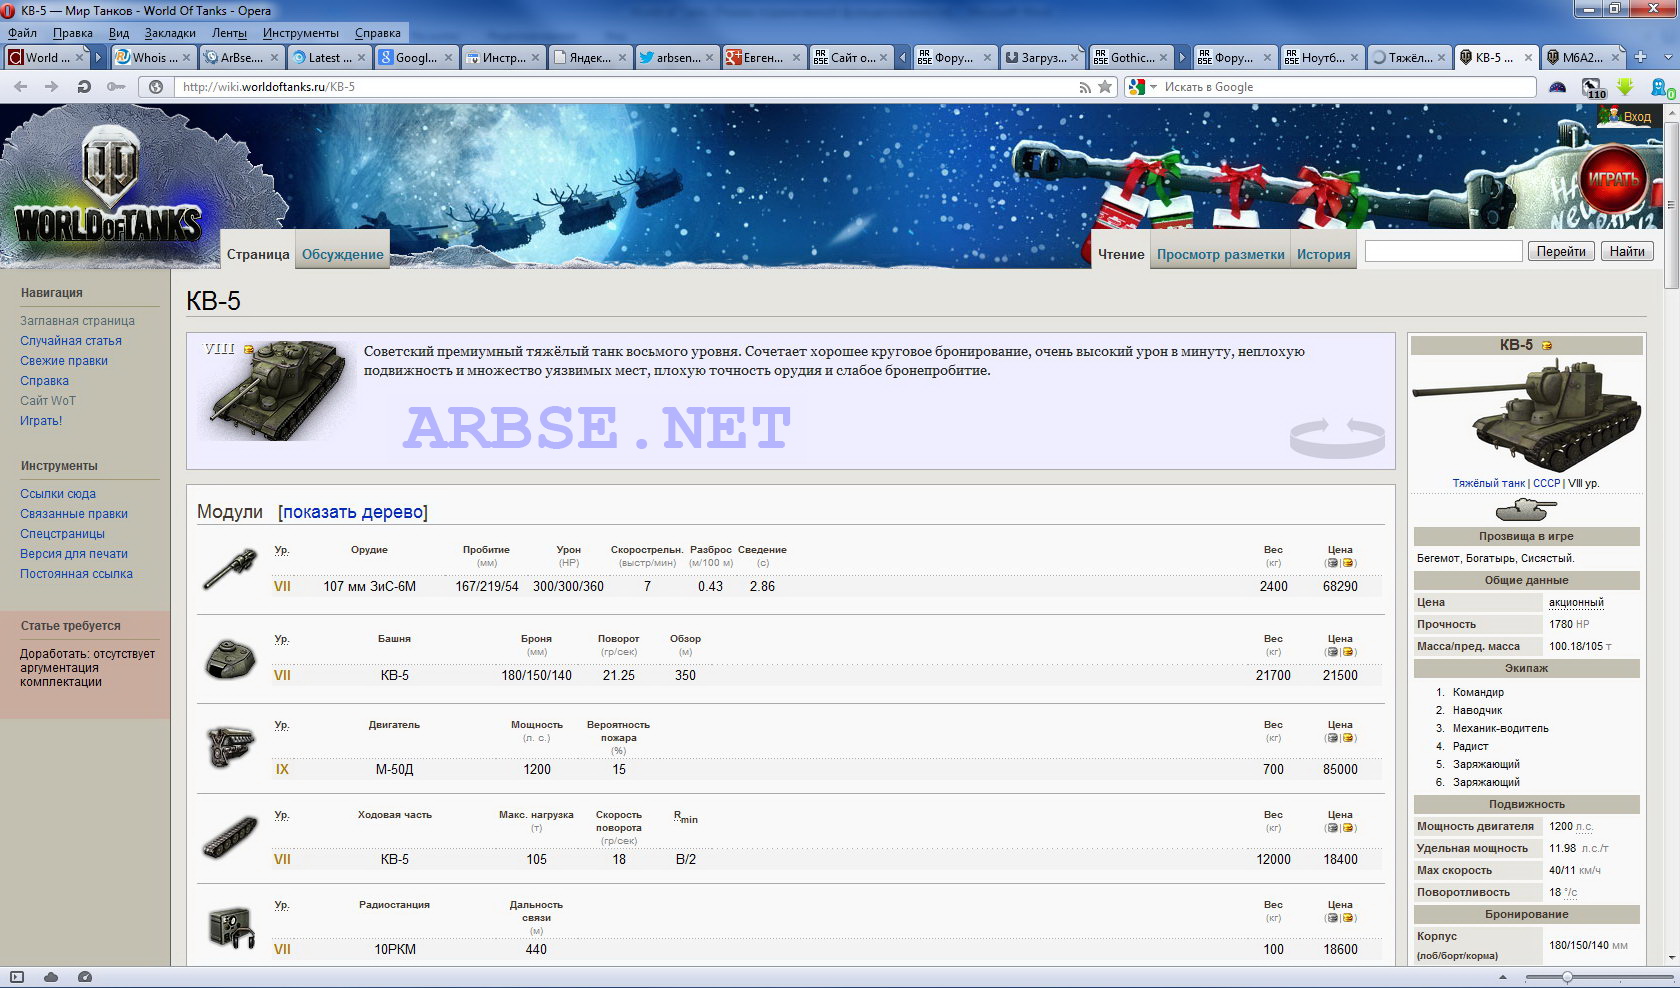Click the red ИГРАТЬ ornament button

tap(1613, 180)
